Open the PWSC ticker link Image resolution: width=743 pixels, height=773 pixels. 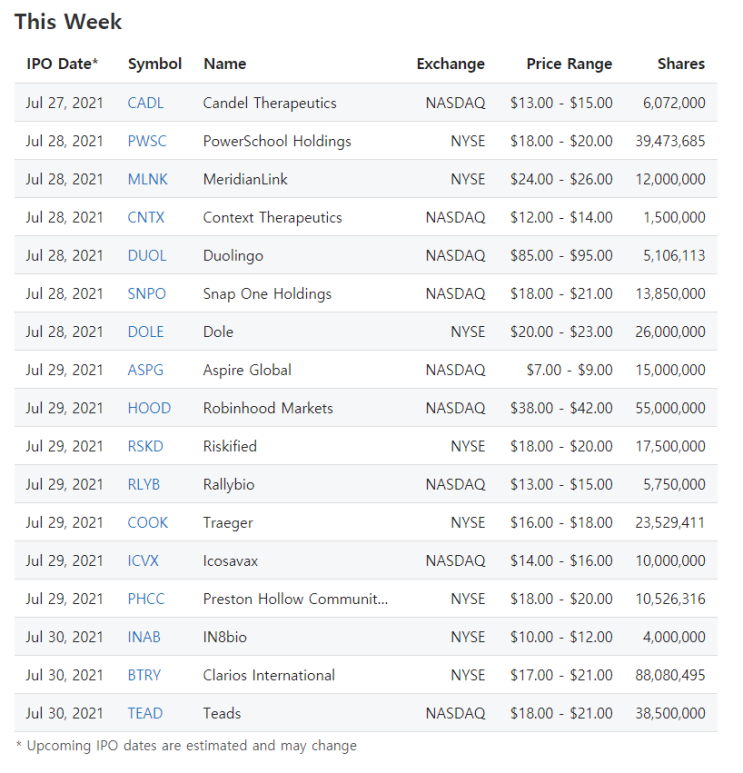tap(147, 141)
